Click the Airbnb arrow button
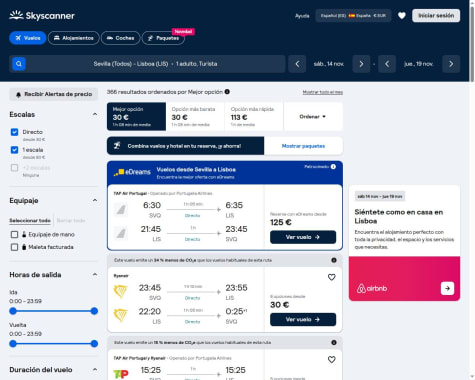 (447, 288)
